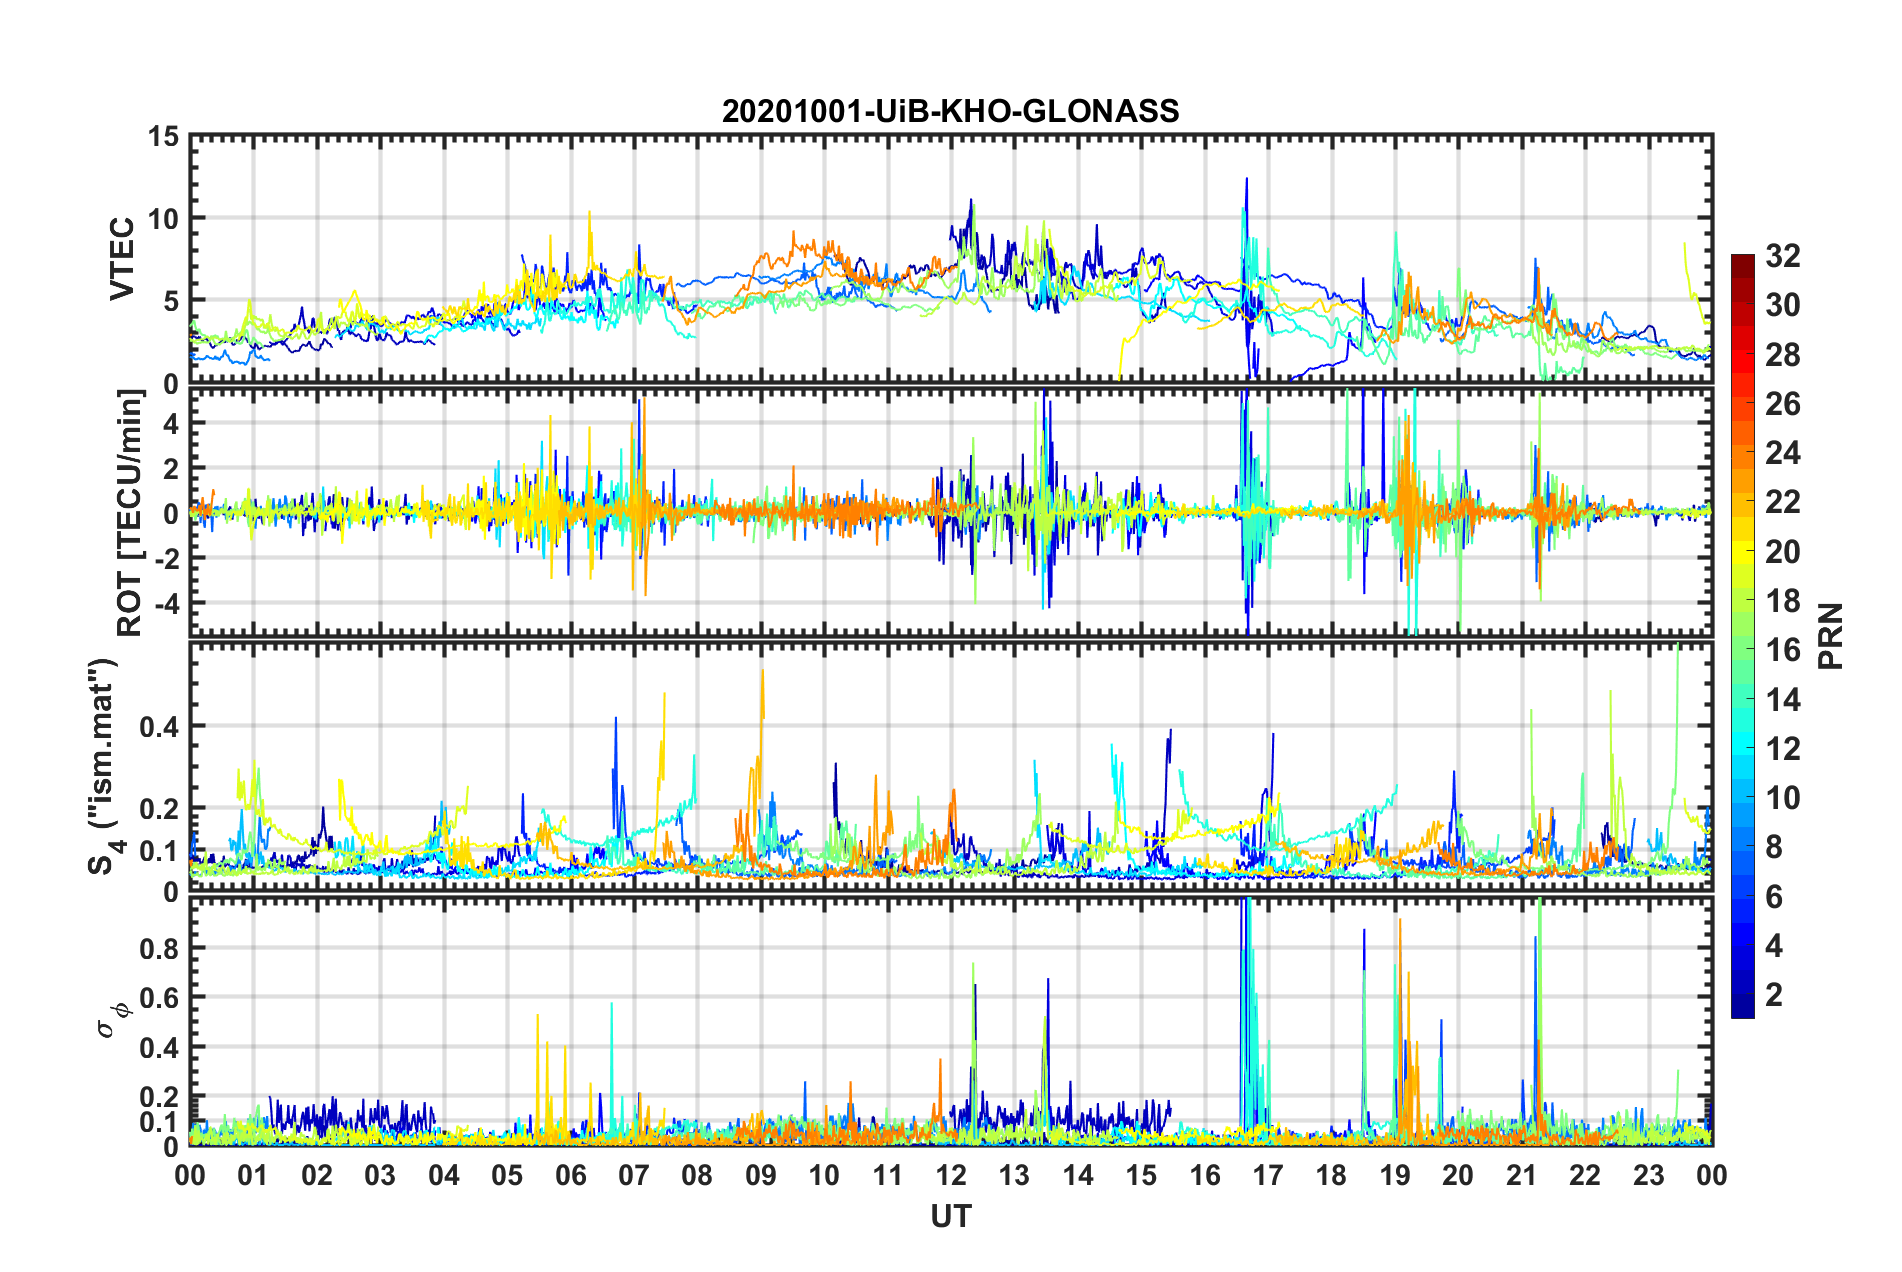
Task: Click the 15 tick on the VTEC axis
Action: [163, 136]
